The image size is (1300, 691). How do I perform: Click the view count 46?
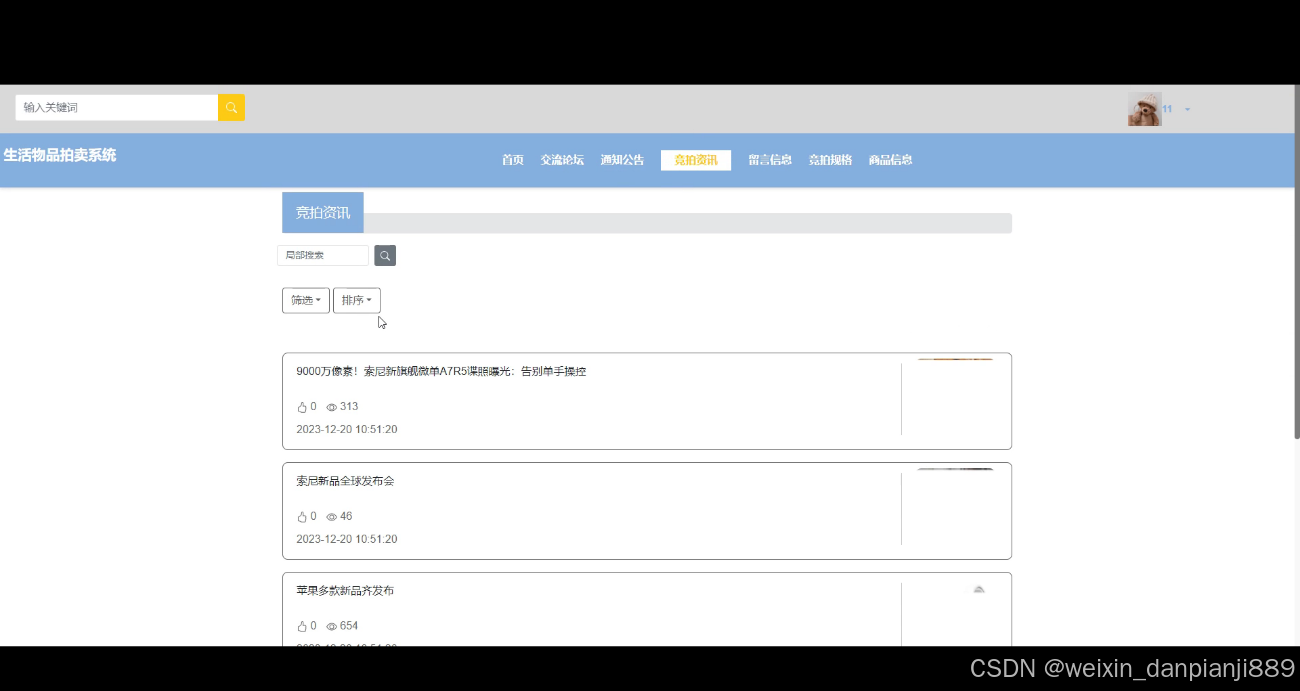[x=346, y=517]
